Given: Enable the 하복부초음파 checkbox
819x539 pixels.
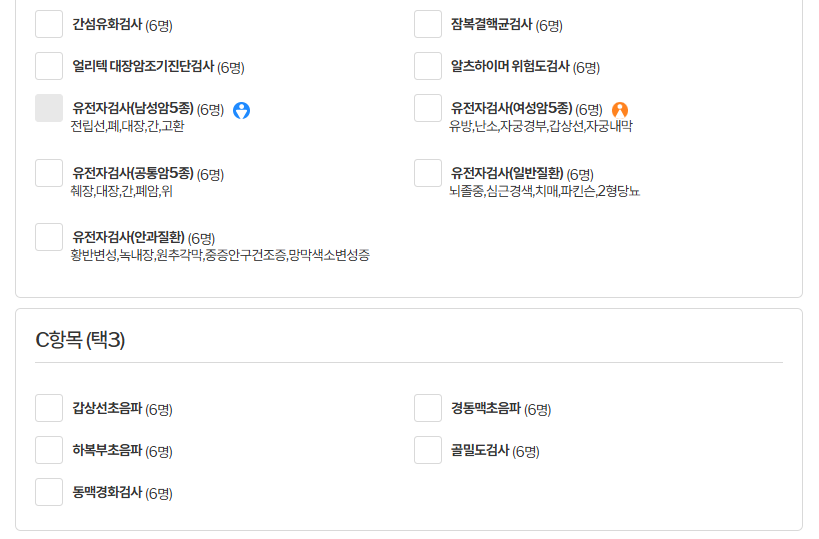Looking at the screenshot, I should (x=49, y=450).
